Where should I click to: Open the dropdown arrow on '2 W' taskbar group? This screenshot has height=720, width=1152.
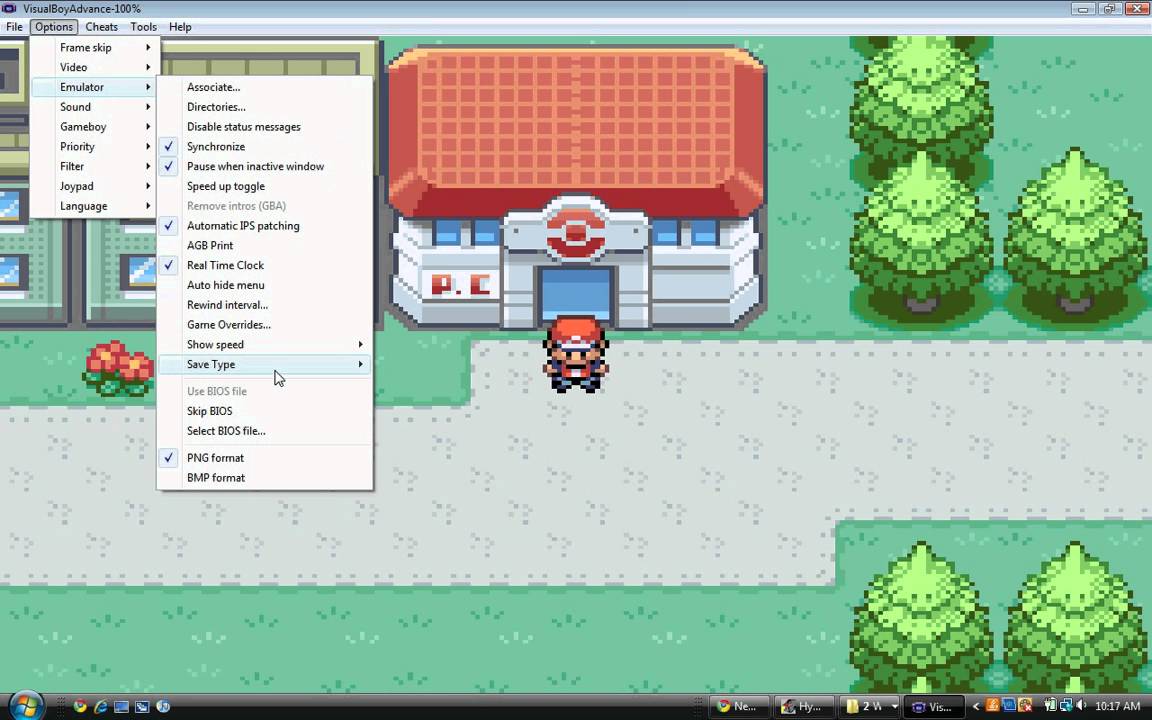pos(894,707)
